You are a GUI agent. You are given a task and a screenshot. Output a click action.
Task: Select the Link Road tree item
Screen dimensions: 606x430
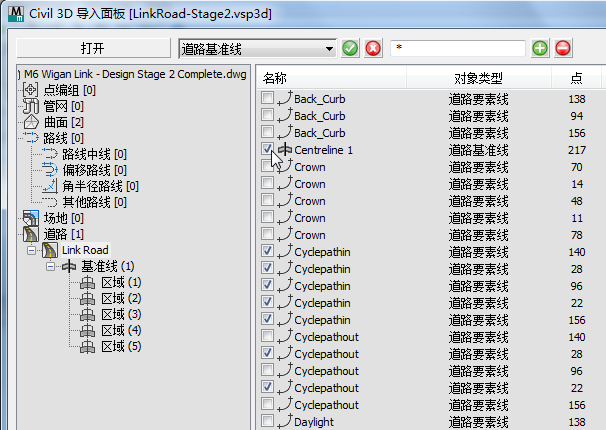tap(85, 250)
